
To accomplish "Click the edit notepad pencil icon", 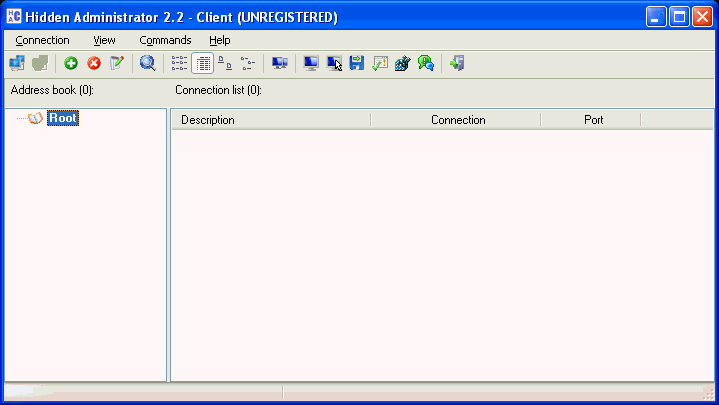I will pos(118,63).
